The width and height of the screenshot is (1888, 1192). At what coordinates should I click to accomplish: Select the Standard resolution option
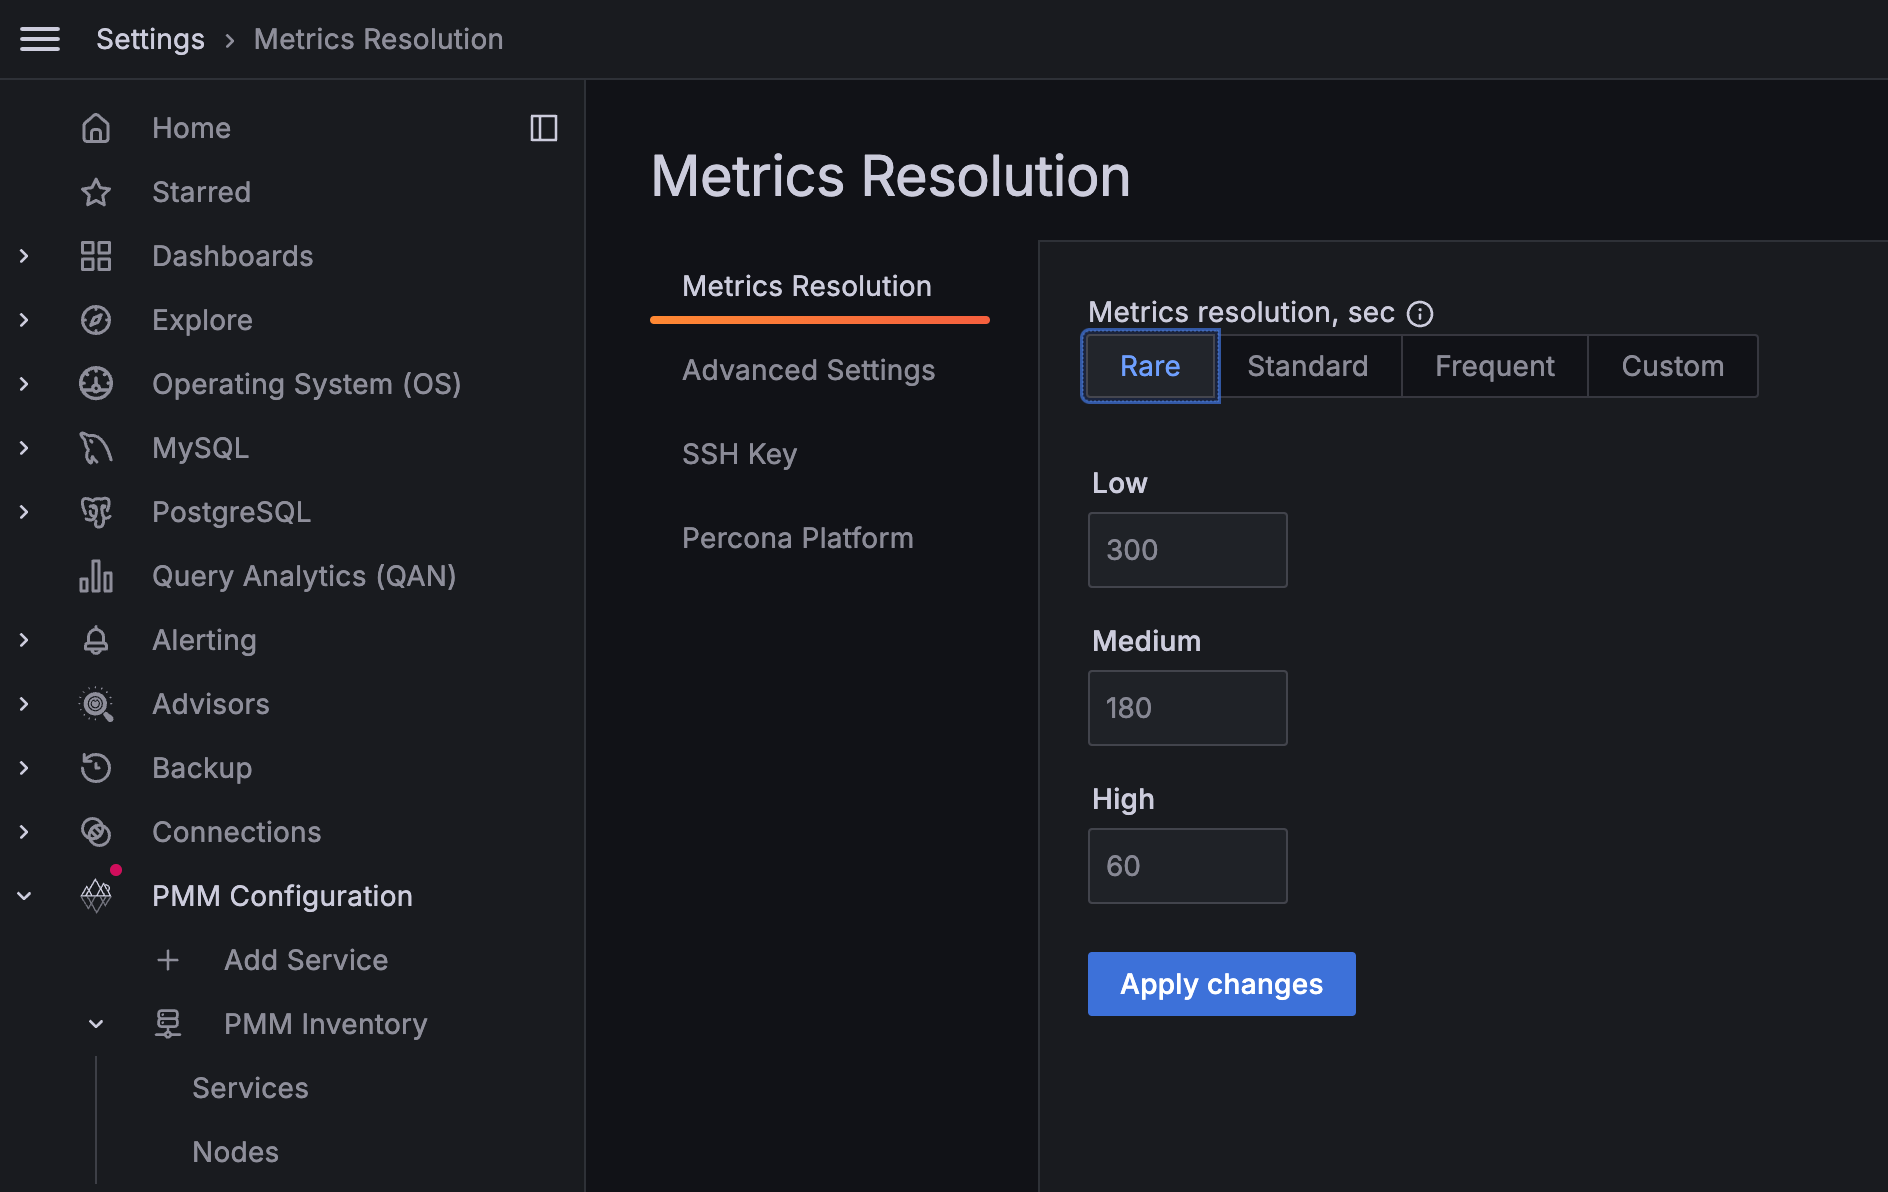click(1307, 366)
